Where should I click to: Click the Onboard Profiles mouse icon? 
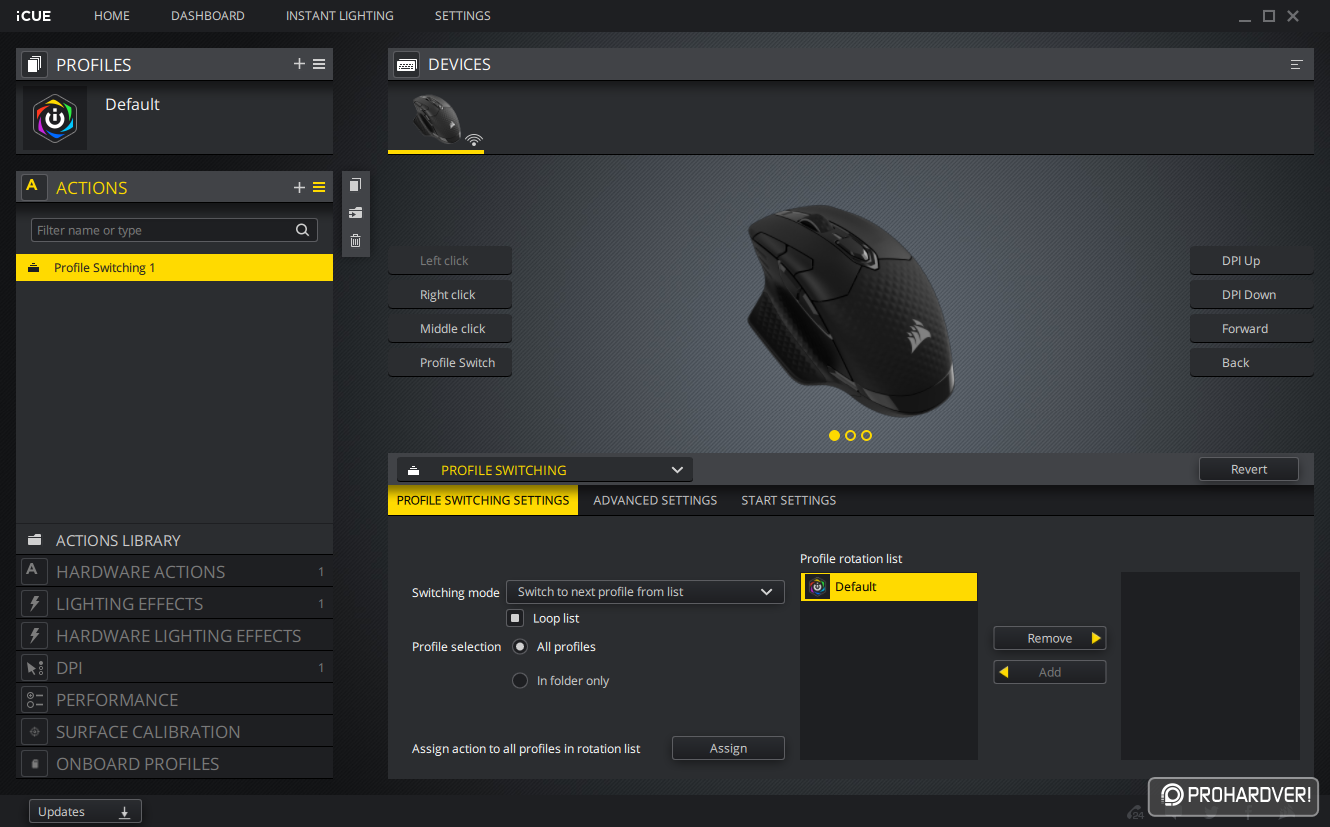click(x=33, y=764)
